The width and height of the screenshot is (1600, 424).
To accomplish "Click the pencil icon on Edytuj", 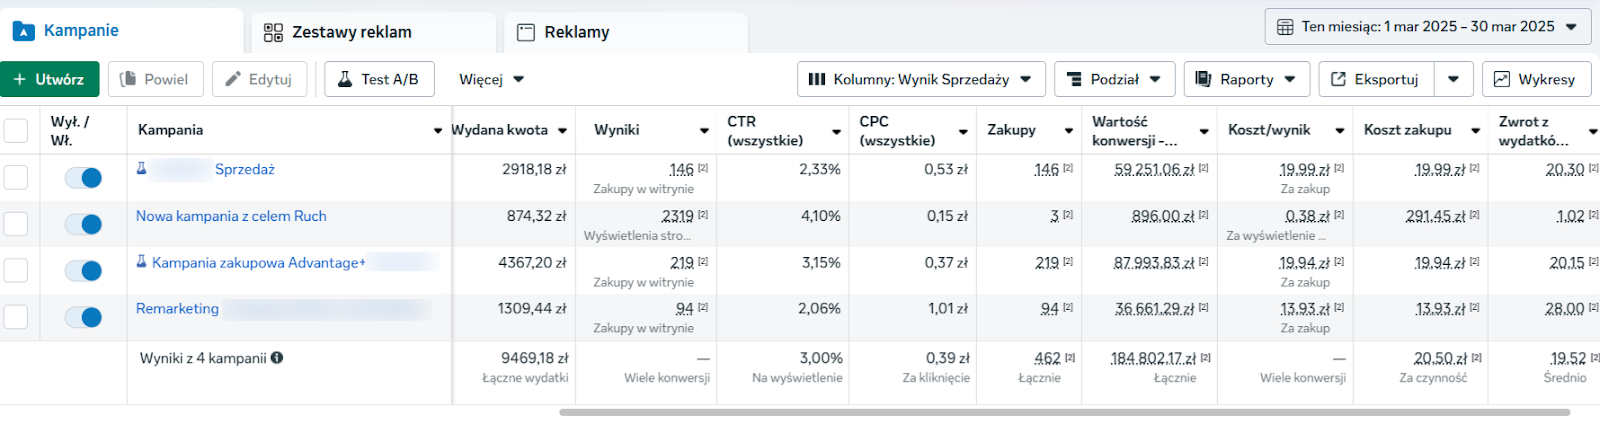I will point(233,79).
